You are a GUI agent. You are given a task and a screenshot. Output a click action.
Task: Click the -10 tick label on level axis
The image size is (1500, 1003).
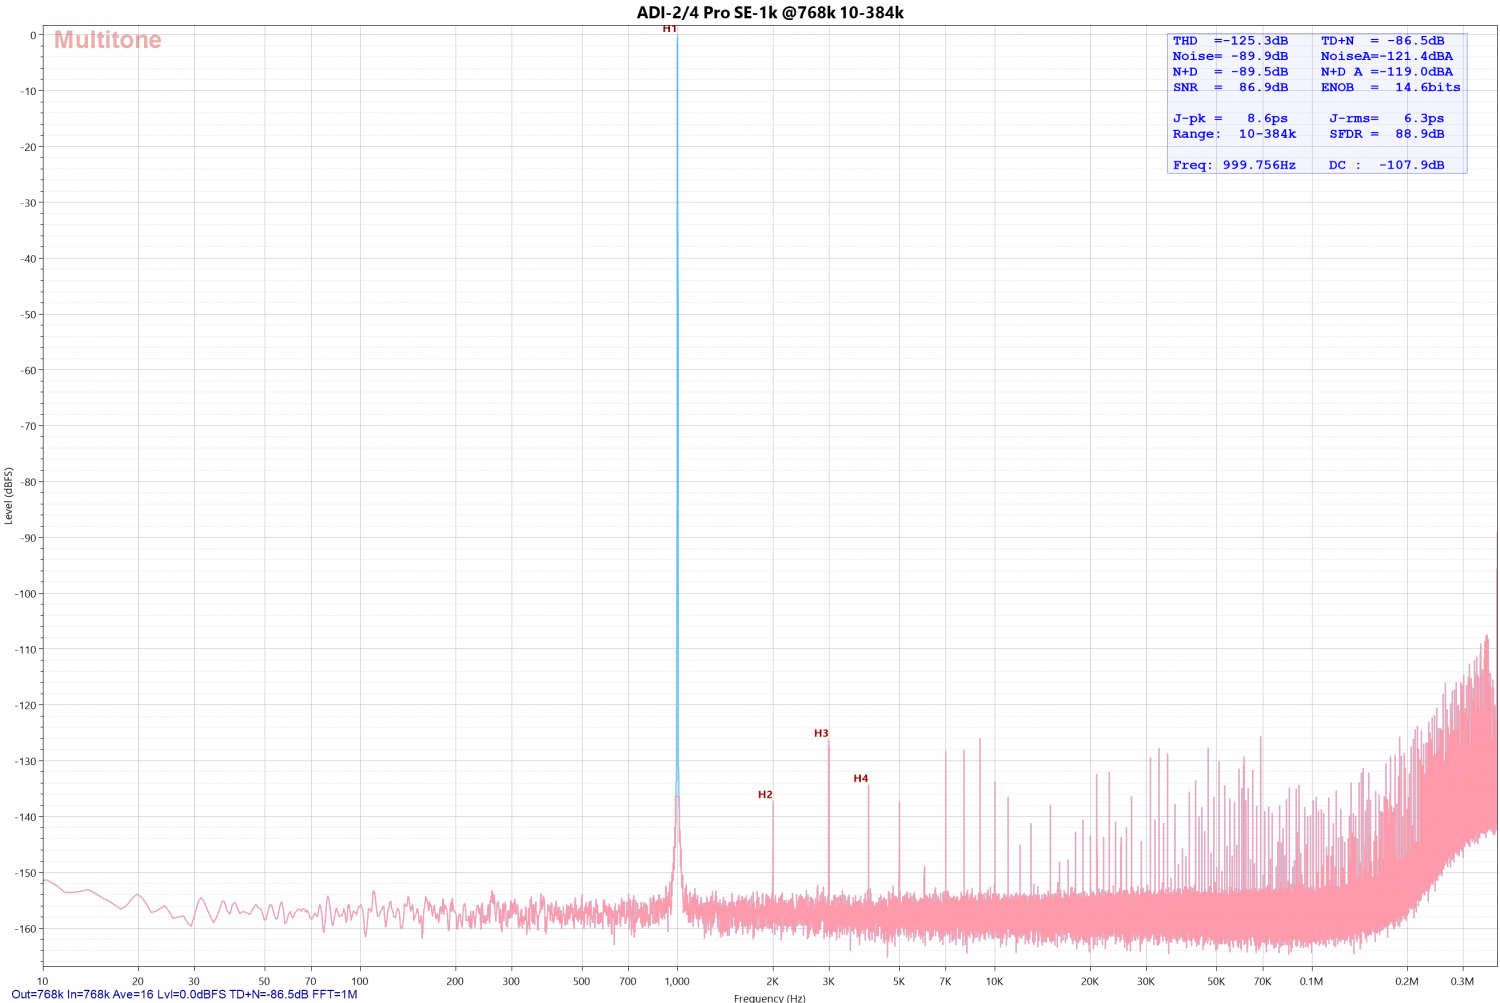[29, 91]
